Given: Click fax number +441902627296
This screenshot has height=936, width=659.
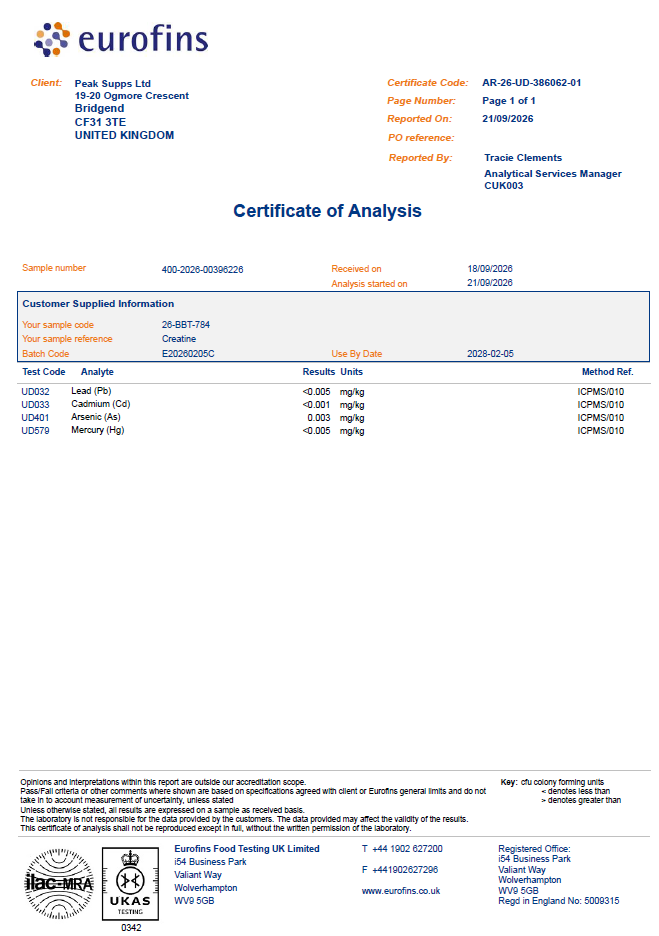Looking at the screenshot, I should 405,870.
